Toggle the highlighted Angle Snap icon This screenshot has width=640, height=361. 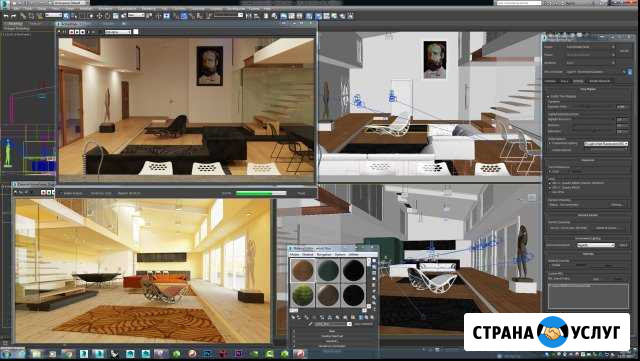(x=183, y=16)
